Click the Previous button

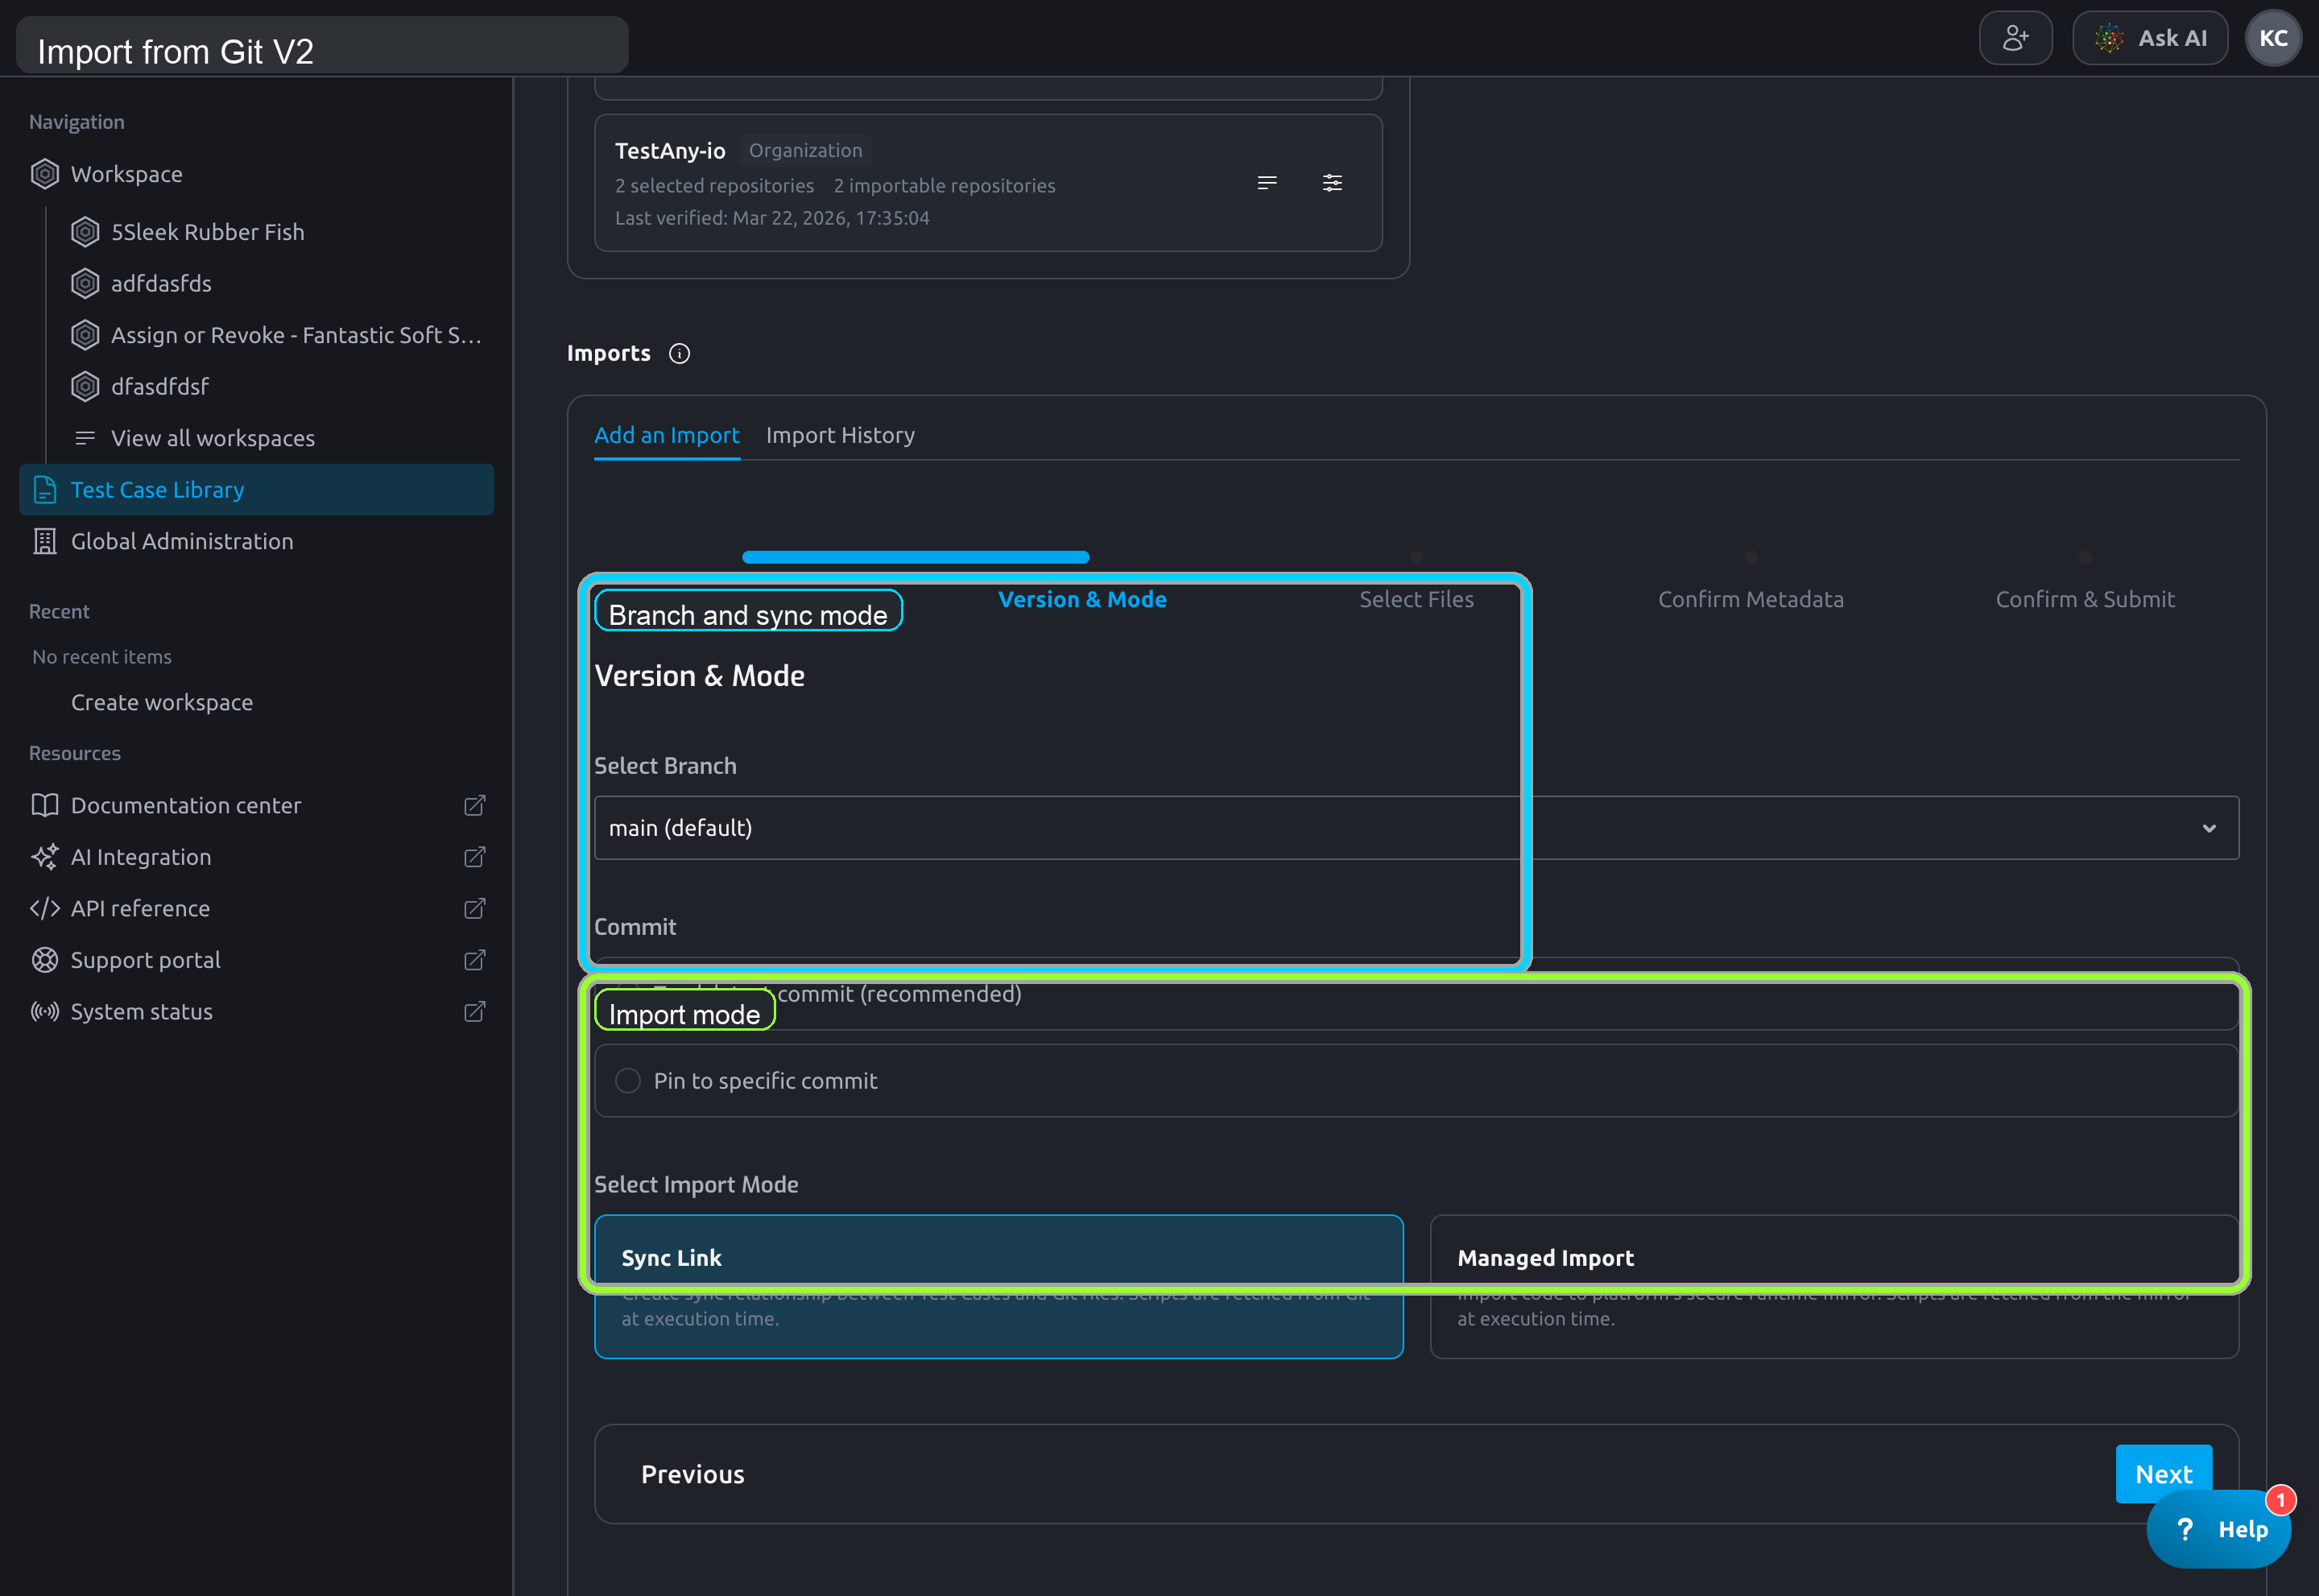pyautogui.click(x=692, y=1474)
